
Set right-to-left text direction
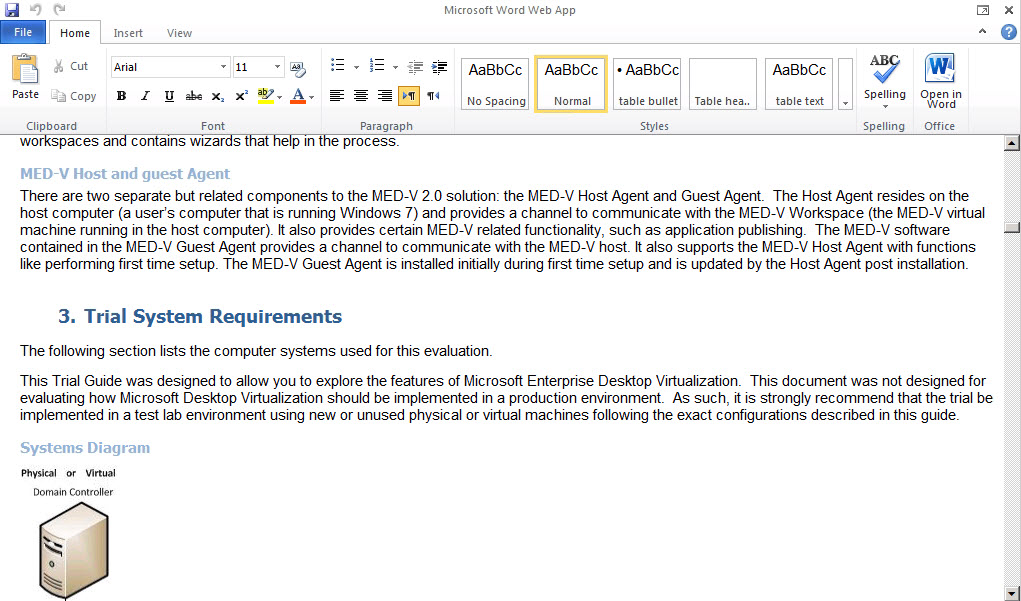(433, 96)
